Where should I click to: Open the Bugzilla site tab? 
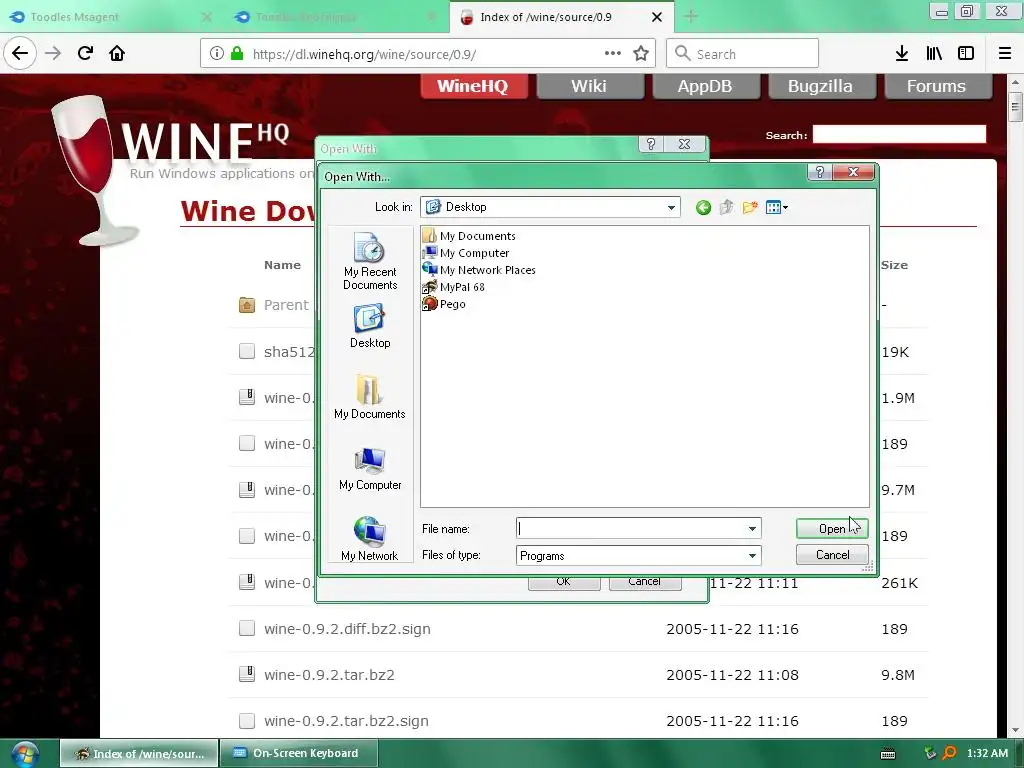tap(821, 86)
